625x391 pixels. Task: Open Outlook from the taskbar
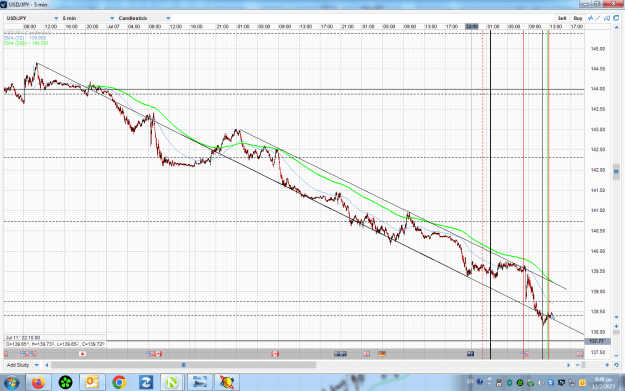point(92,383)
